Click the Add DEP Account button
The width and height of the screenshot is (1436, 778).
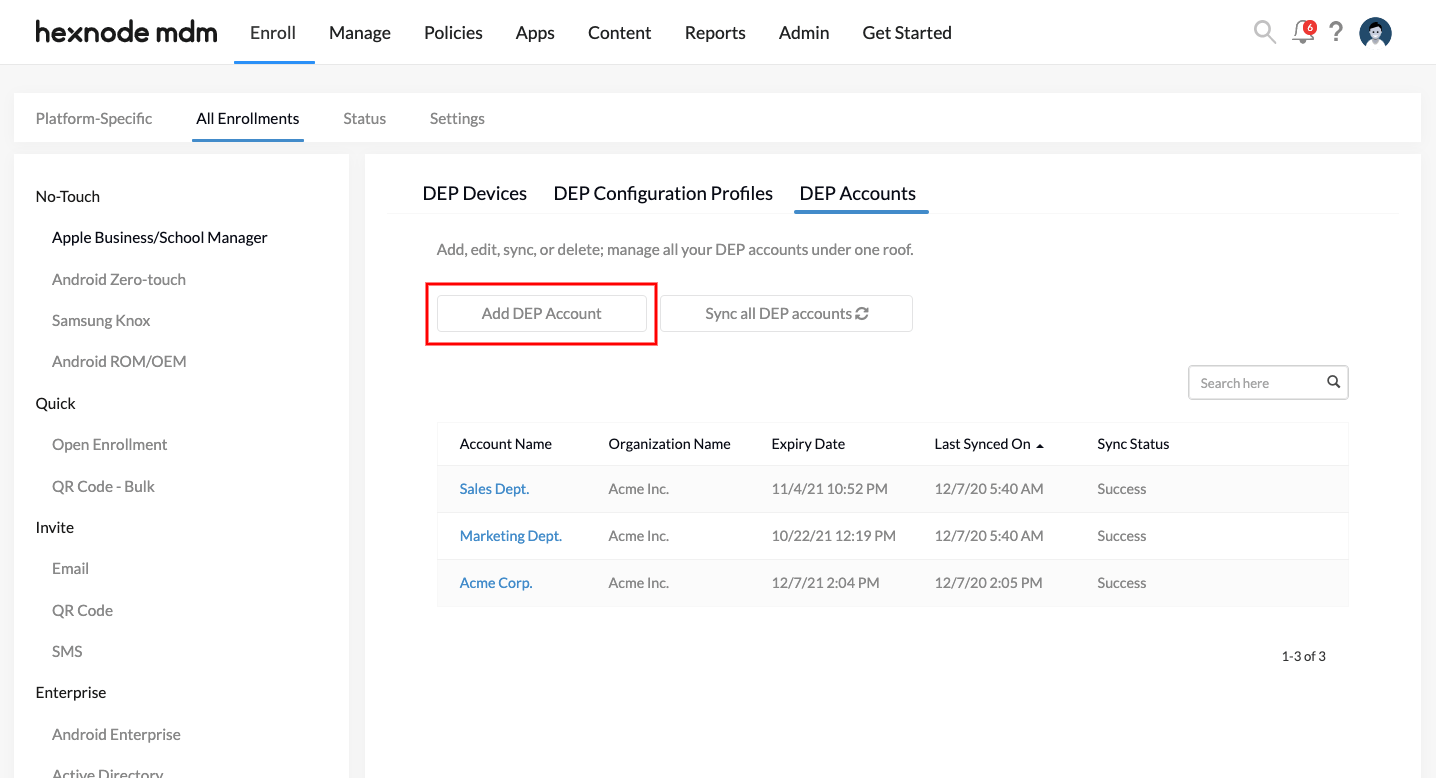tap(541, 313)
